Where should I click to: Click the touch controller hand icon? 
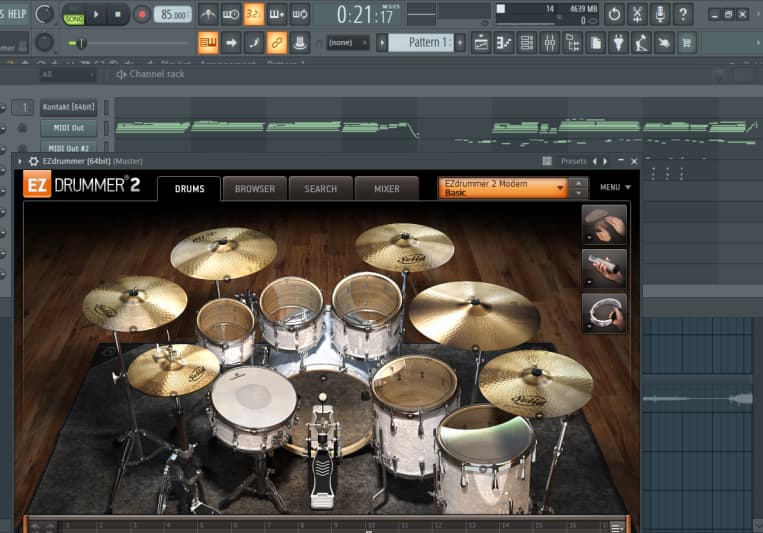(x=664, y=43)
